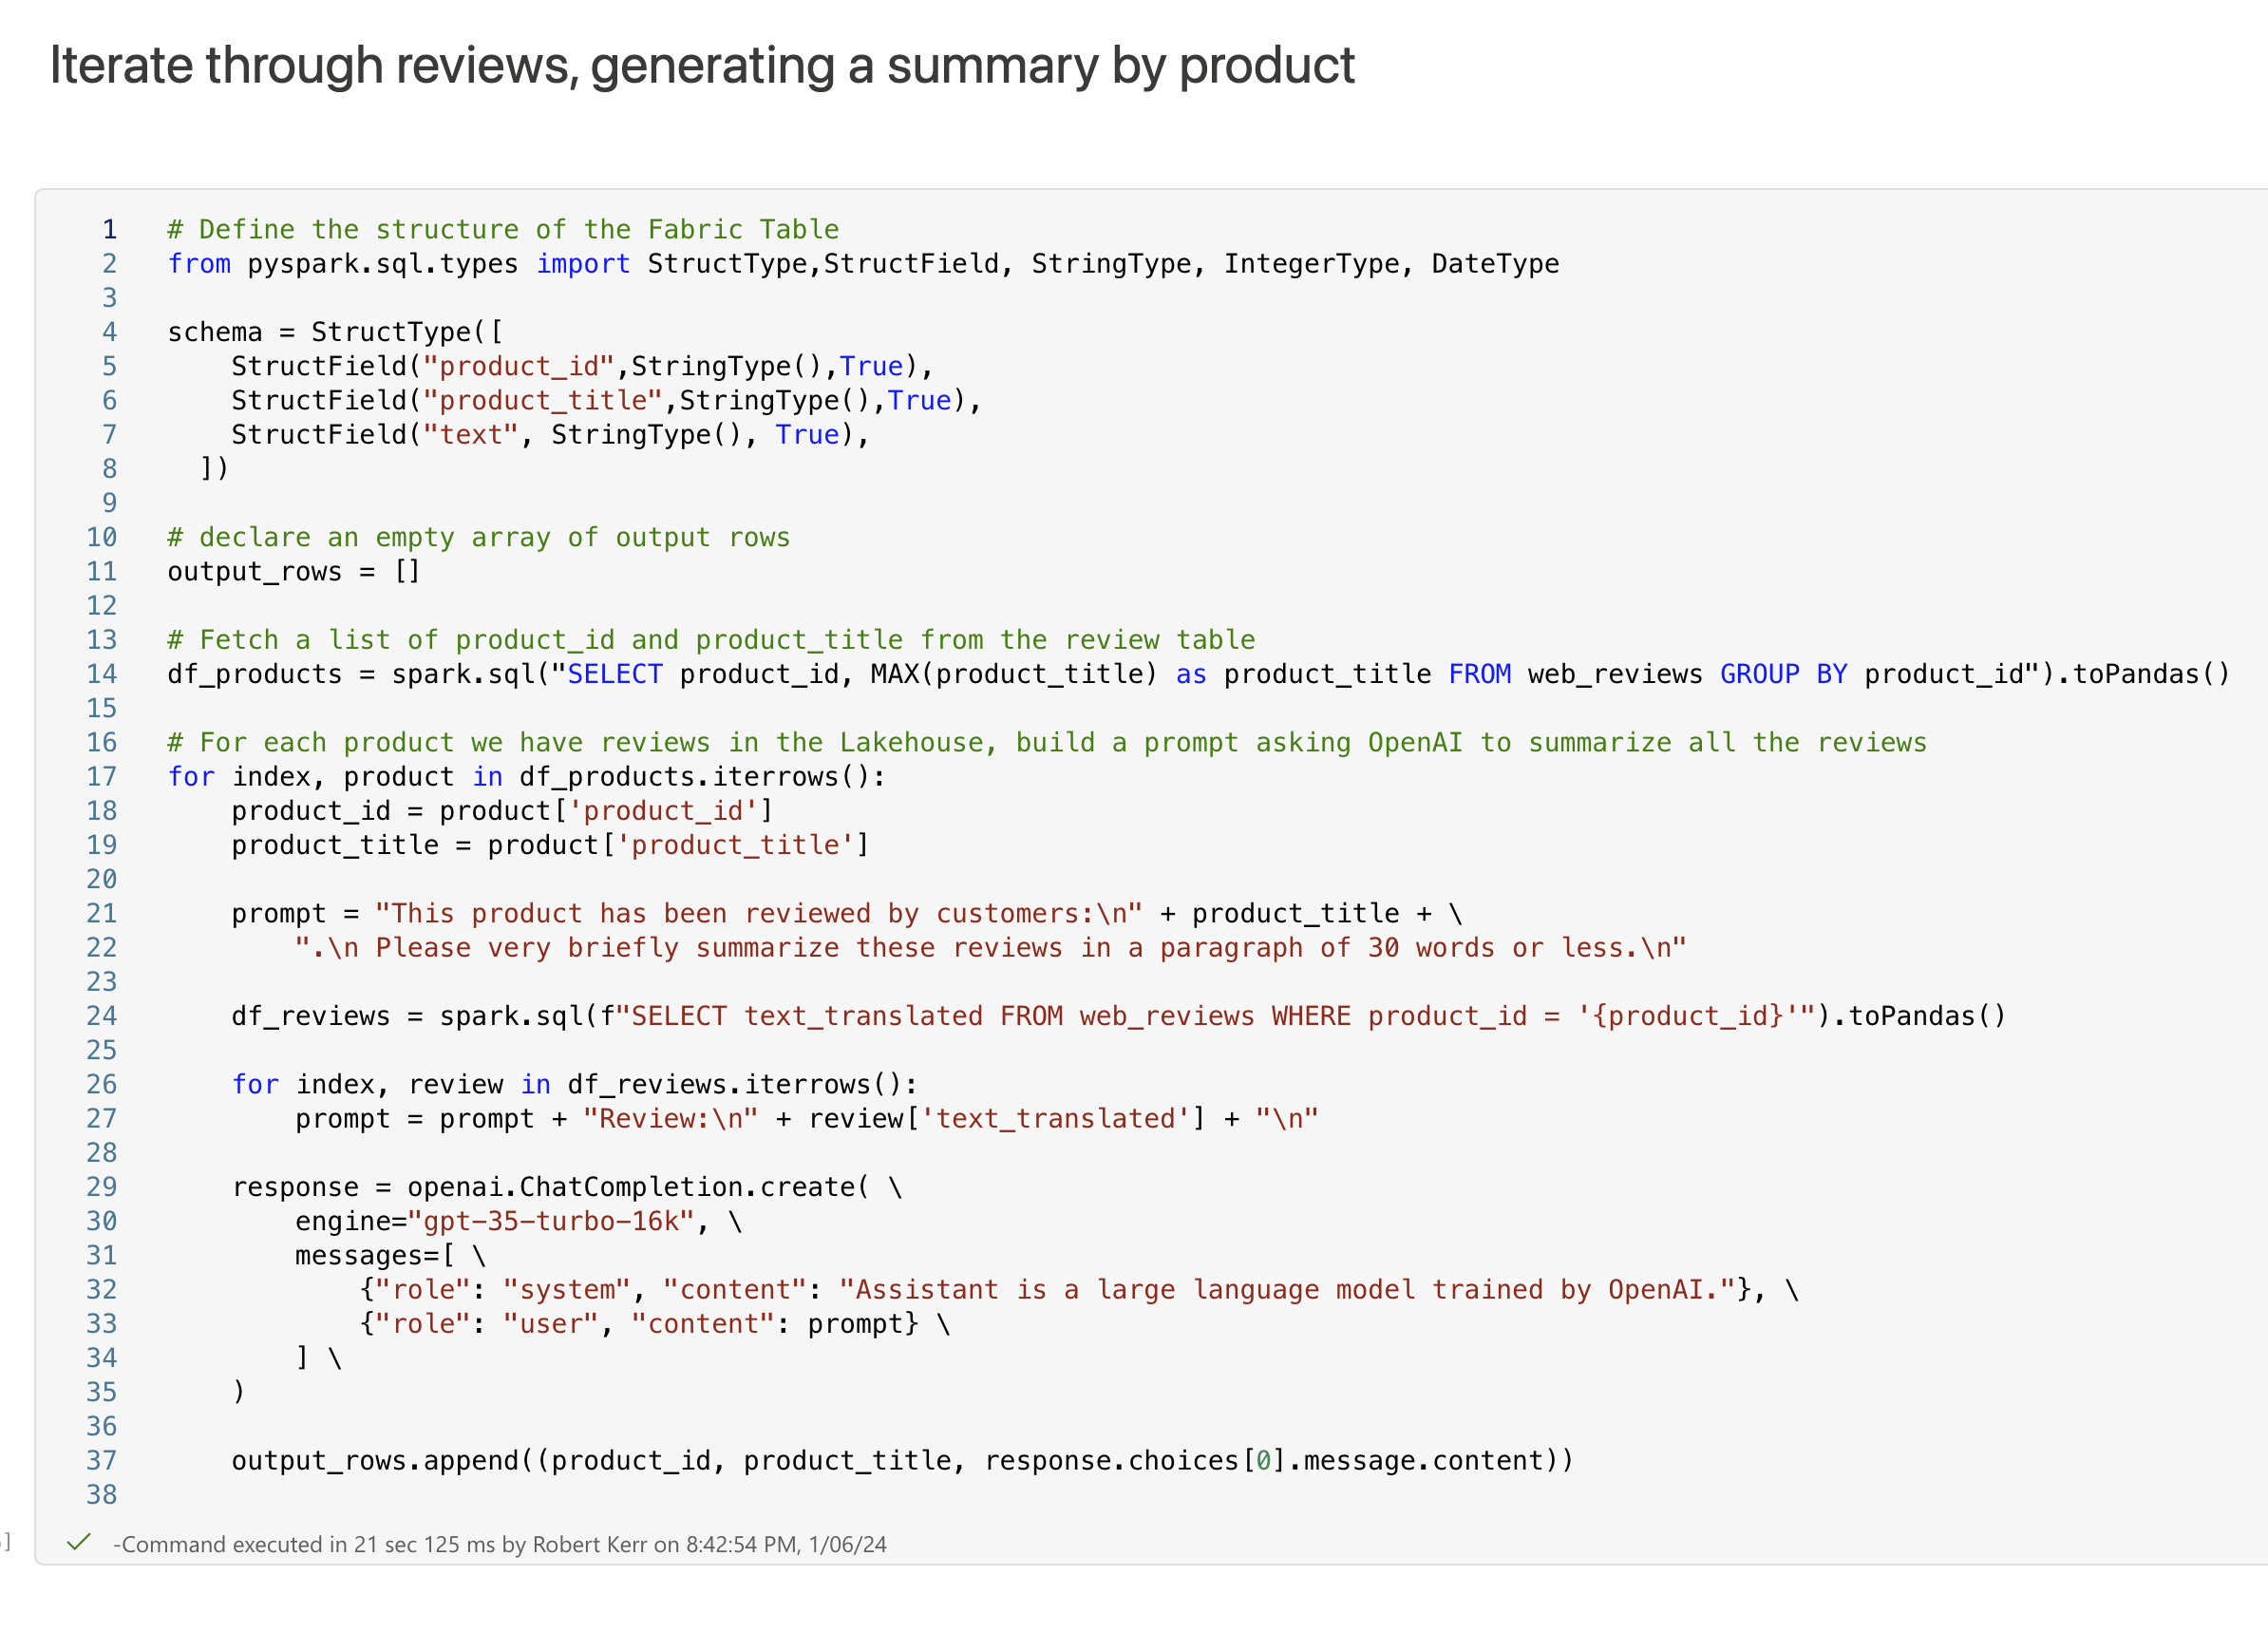The image size is (2268, 1632).
Task: Click the green execution success checkmark
Action: (x=78, y=1542)
